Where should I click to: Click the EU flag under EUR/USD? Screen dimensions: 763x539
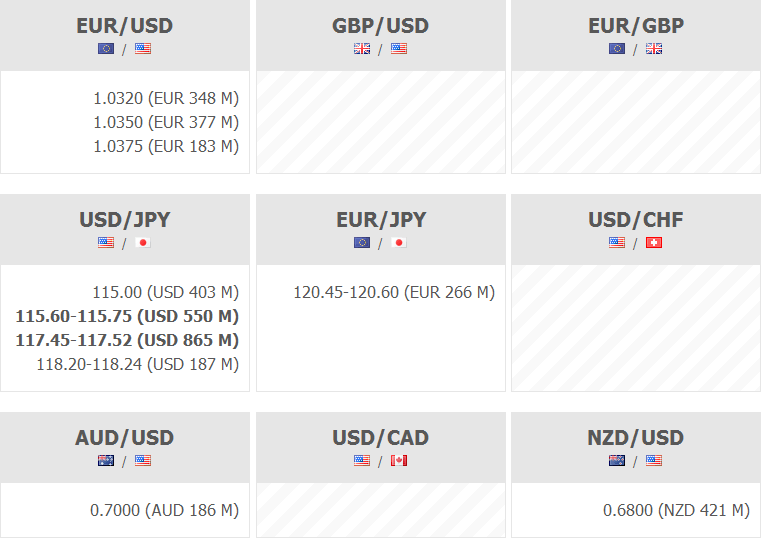[106, 48]
